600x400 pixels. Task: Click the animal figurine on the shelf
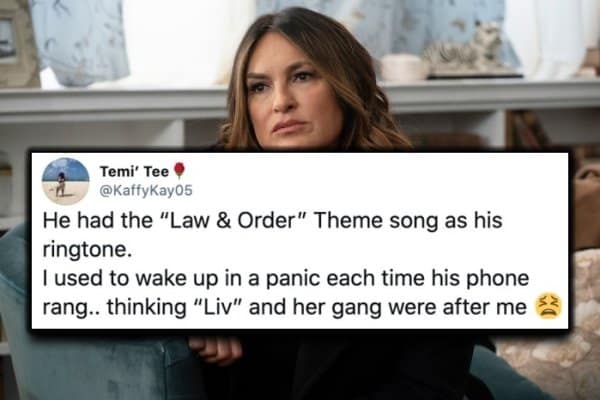coord(465,49)
